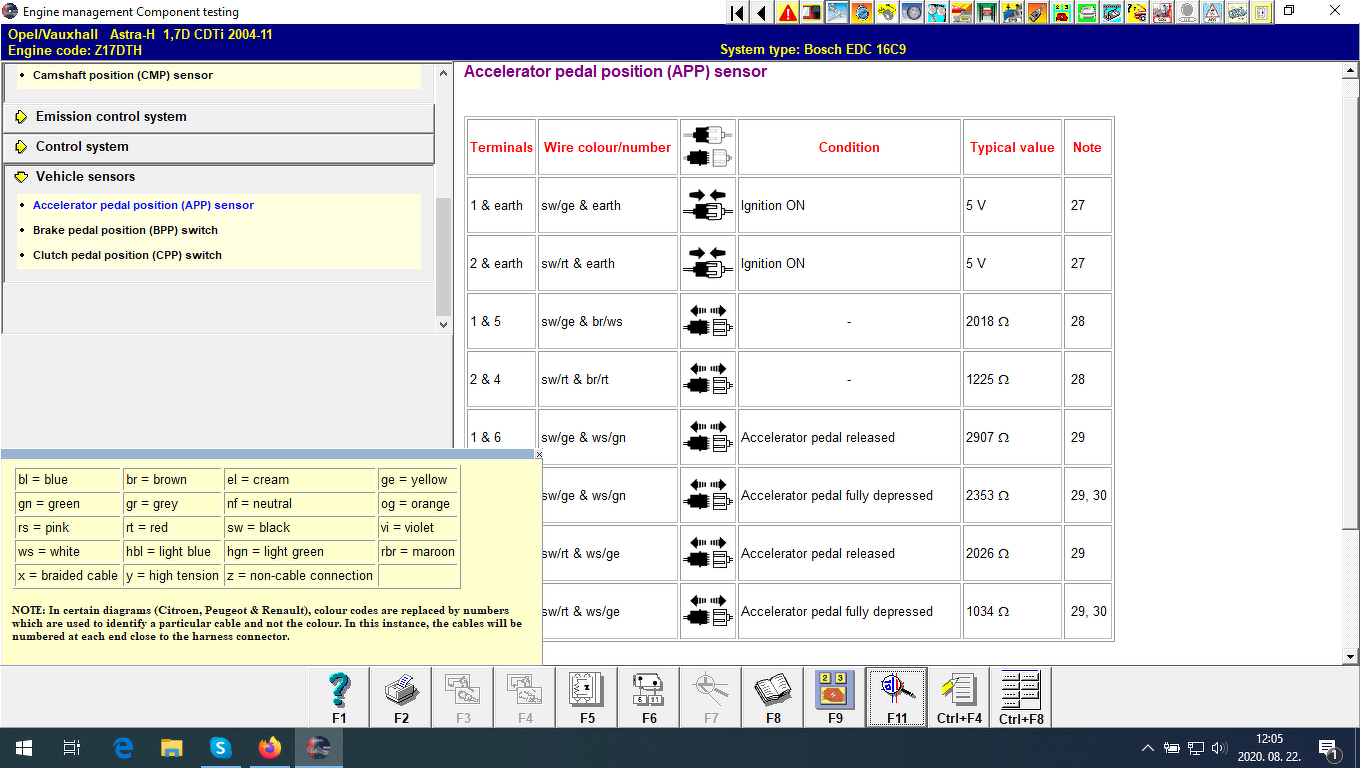
Task: Go back with the left arrow icon
Action: pyautogui.click(x=762, y=12)
